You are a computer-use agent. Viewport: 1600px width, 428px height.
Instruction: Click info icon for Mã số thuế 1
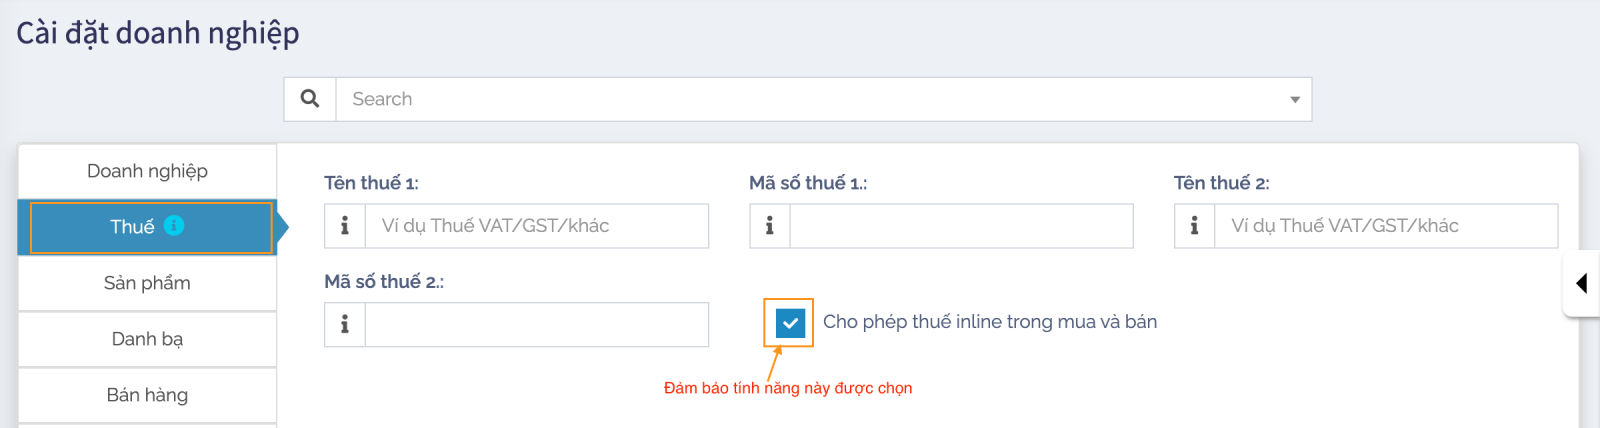769,226
